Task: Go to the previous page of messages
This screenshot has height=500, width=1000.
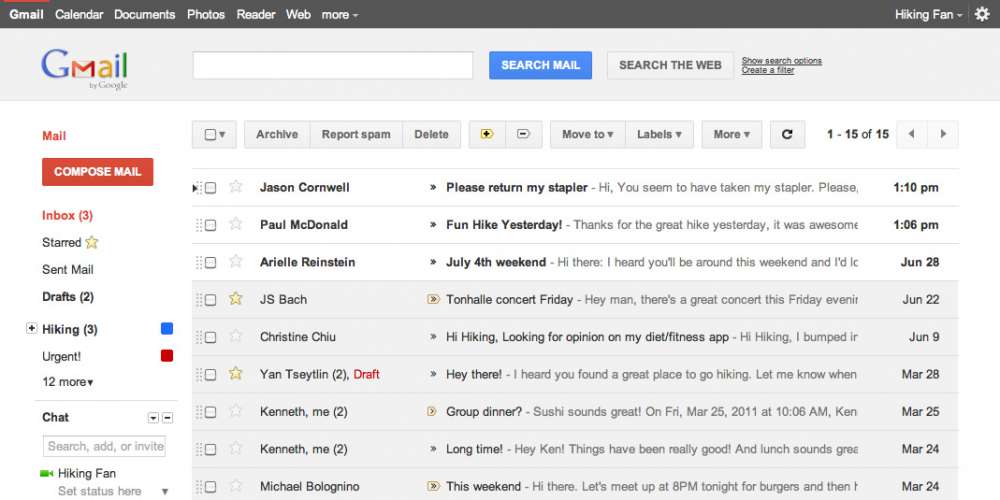Action: coord(911,135)
